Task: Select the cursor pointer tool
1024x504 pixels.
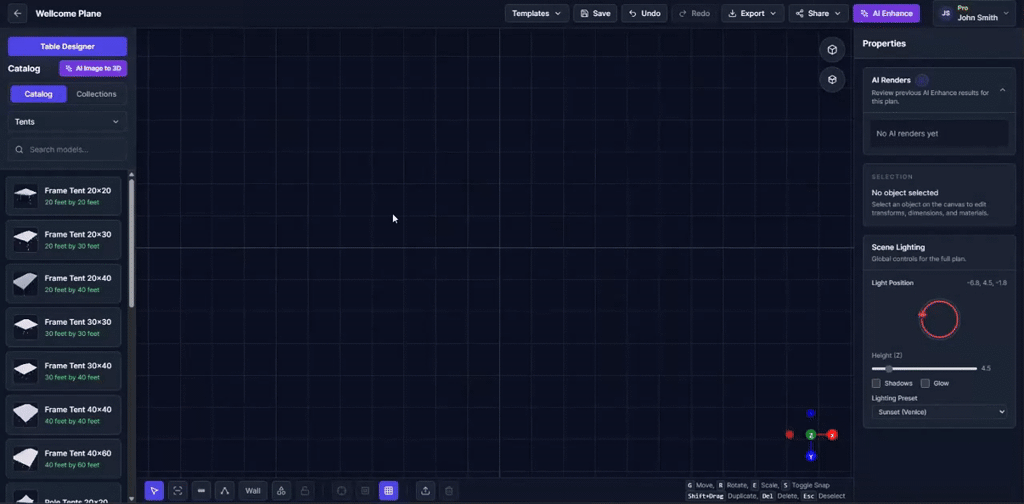Action: [154, 491]
